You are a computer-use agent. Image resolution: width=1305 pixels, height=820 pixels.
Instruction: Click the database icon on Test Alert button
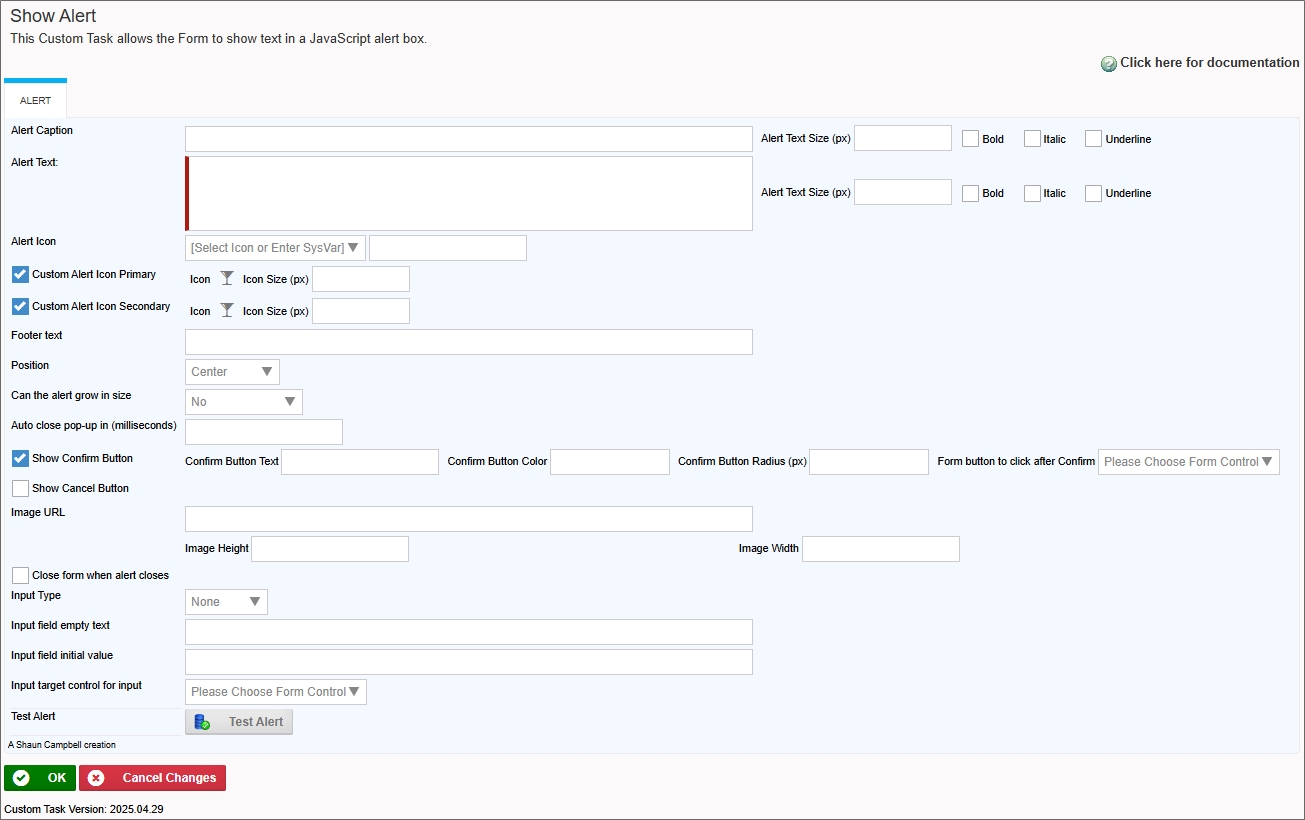(202, 722)
